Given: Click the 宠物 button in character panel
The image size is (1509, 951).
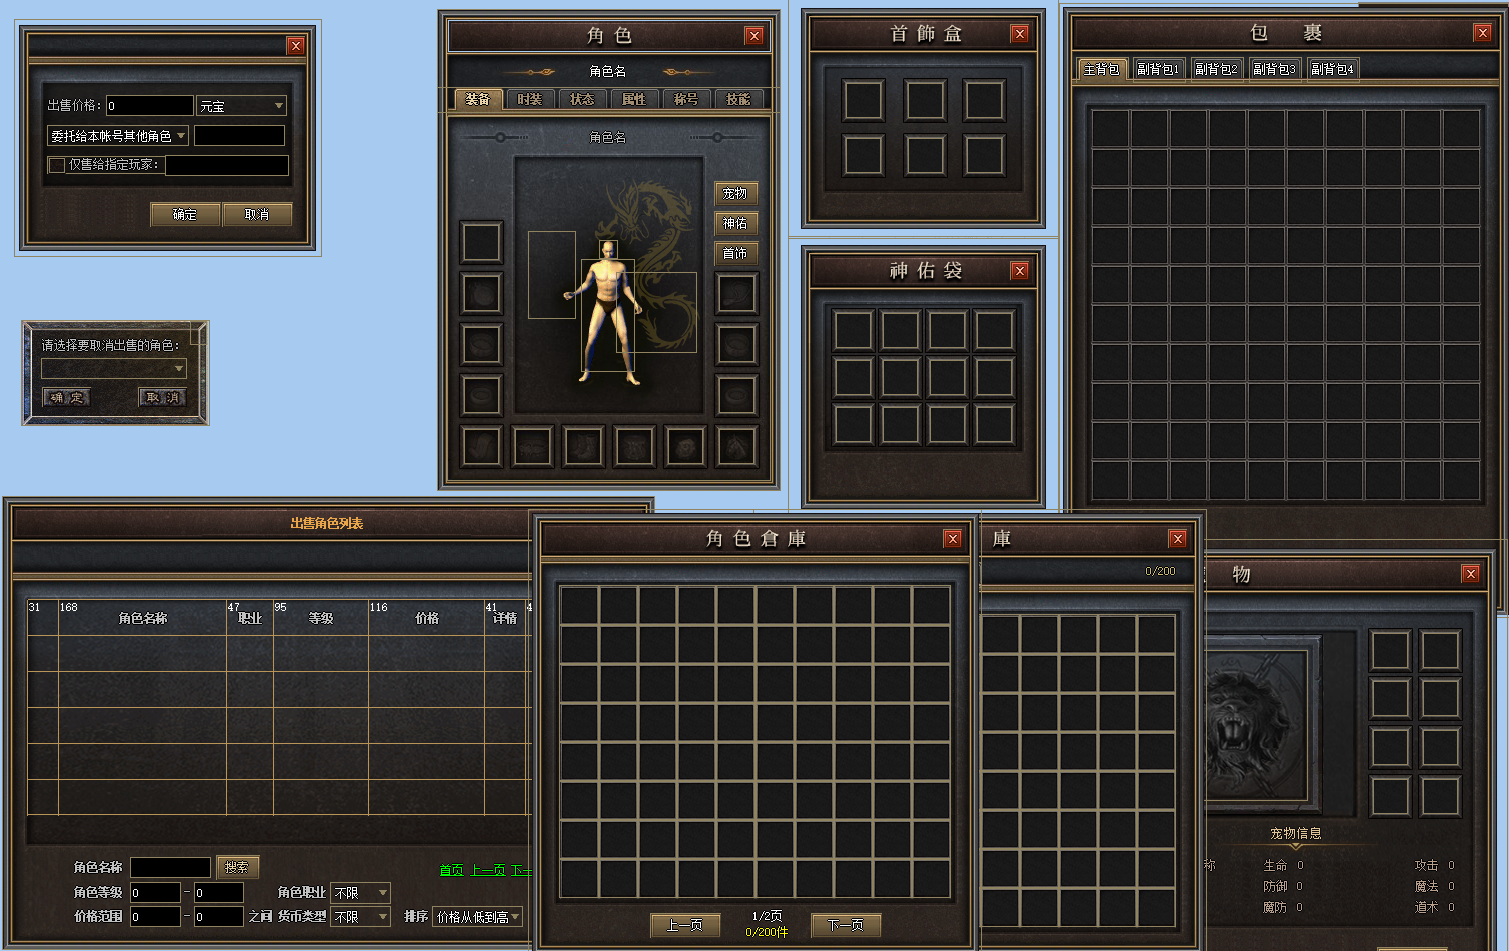Looking at the screenshot, I should (x=735, y=193).
